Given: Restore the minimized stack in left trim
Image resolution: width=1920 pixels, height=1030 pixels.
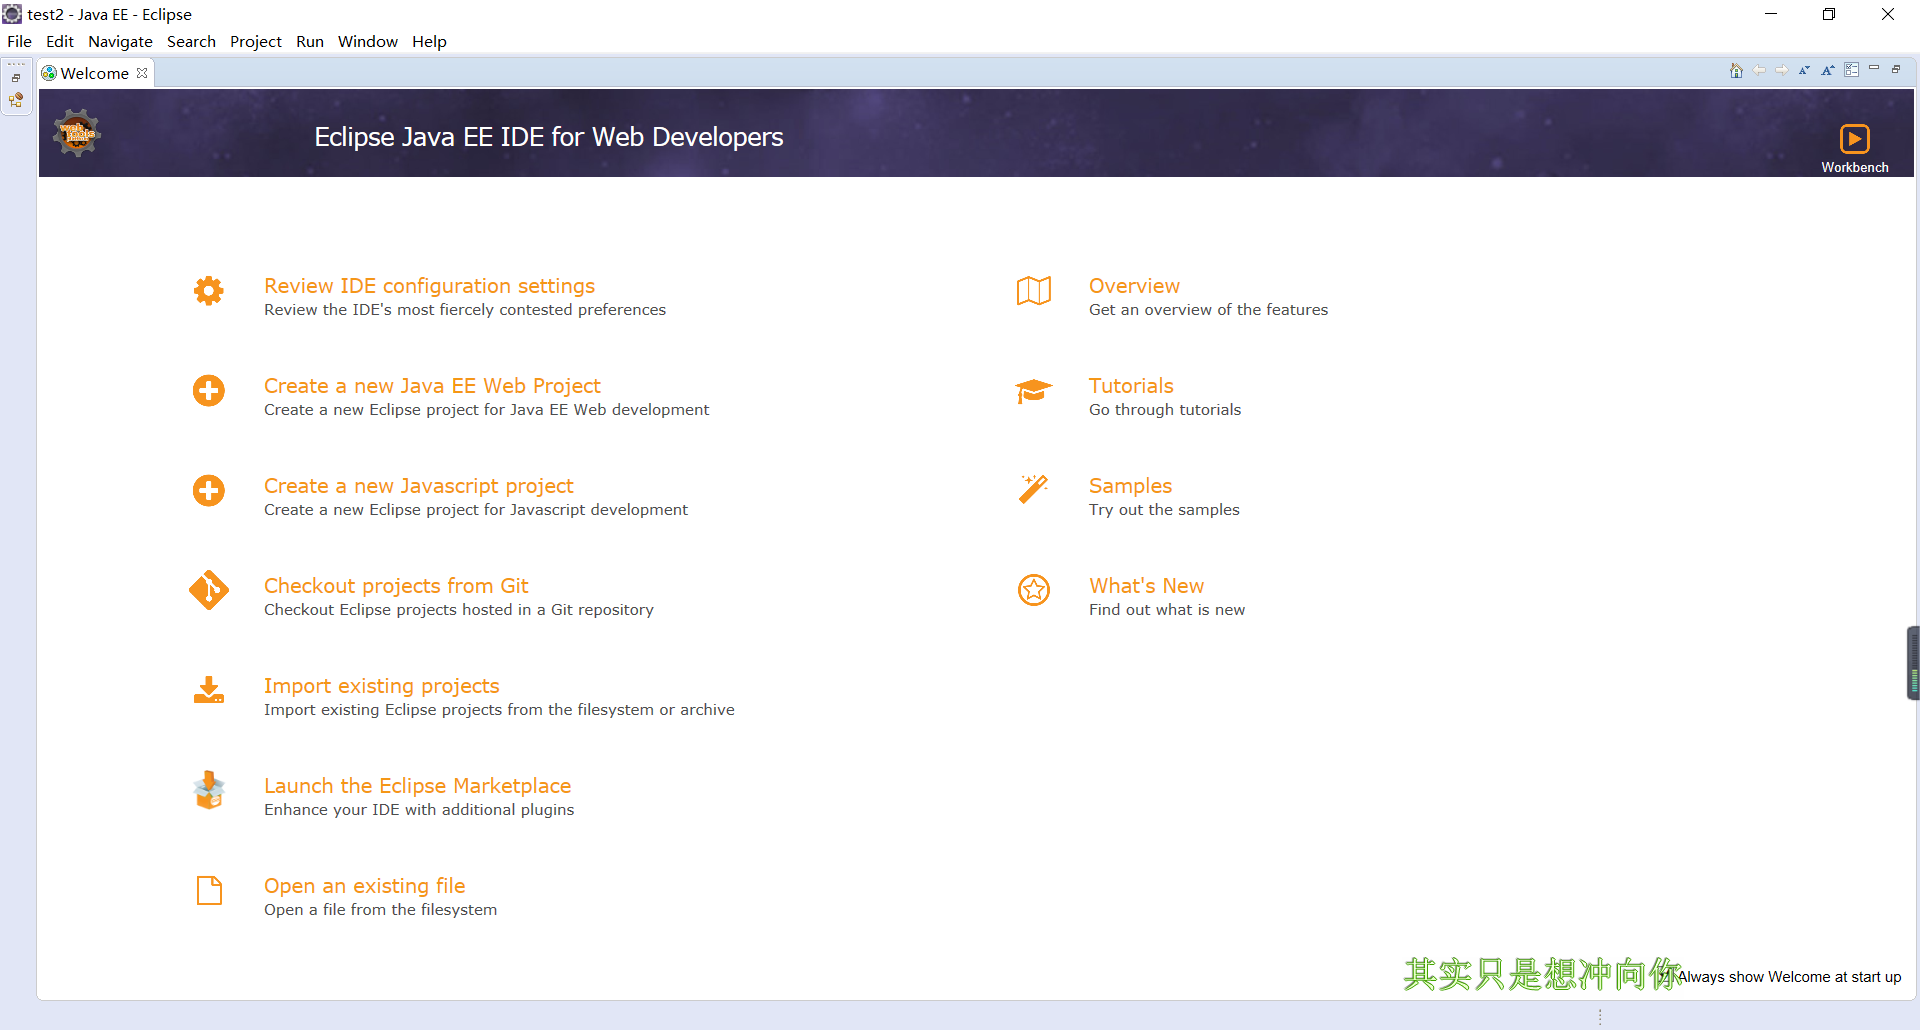Looking at the screenshot, I should [16, 78].
